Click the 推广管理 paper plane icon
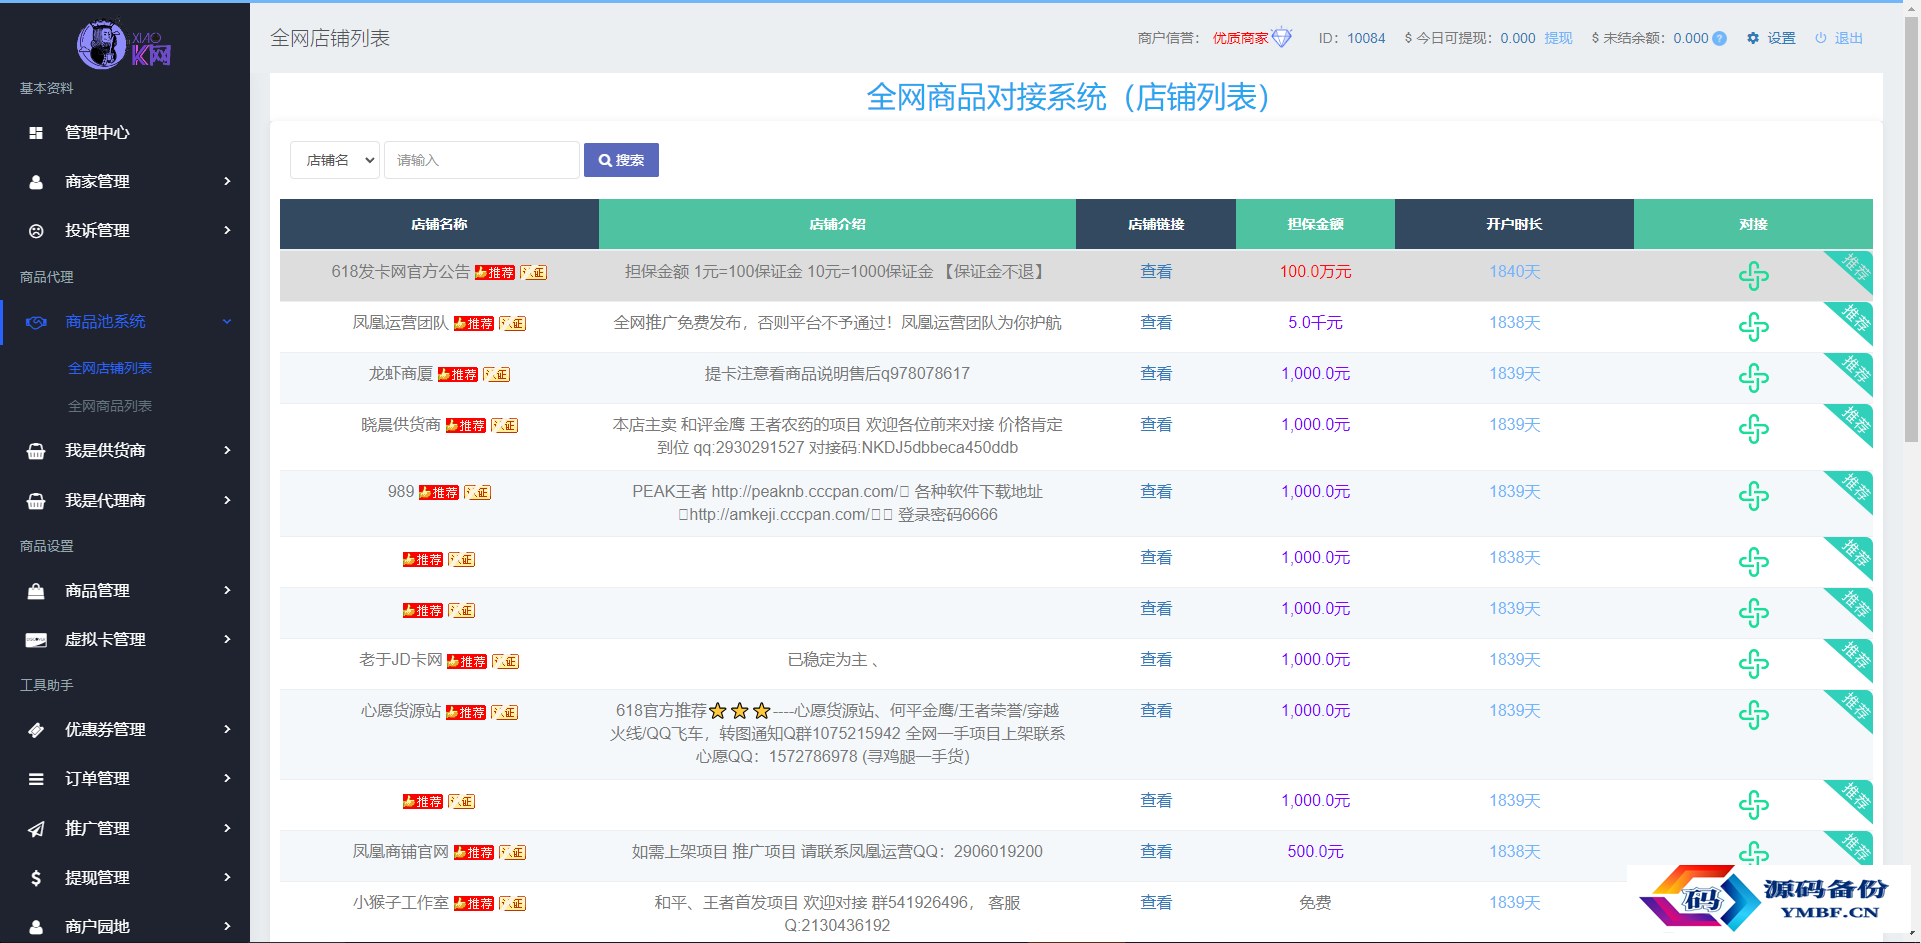The image size is (1921, 943). 36,829
